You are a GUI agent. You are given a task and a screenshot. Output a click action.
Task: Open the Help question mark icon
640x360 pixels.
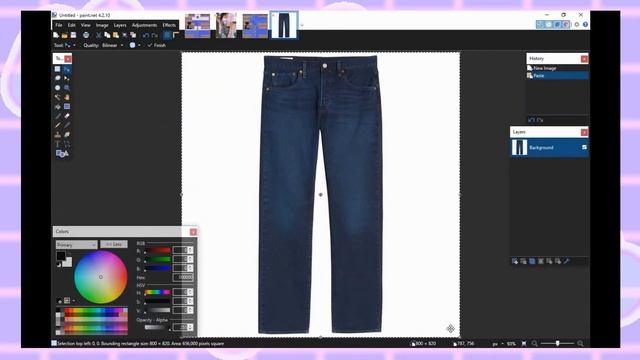coord(585,24)
